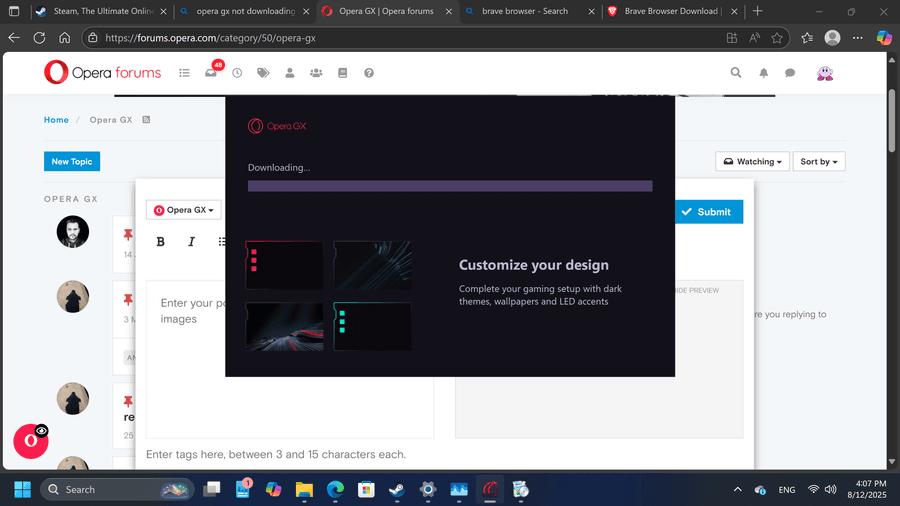The height and width of the screenshot is (506, 900).
Task: Switch to the Steam browser tab
Action: click(101, 11)
